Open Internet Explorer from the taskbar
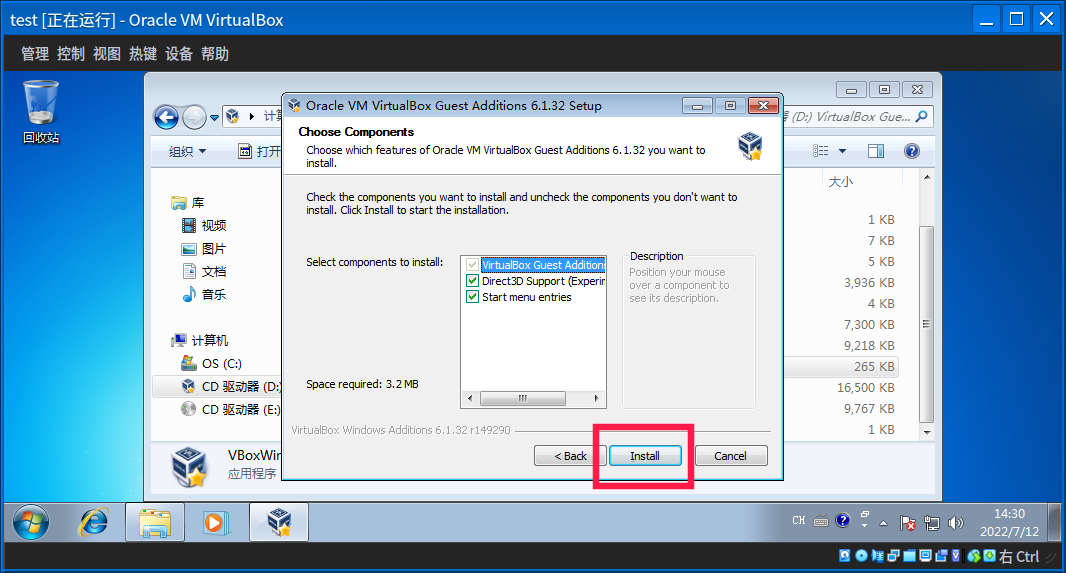Screen dimensions: 1066x573 [x=94, y=521]
